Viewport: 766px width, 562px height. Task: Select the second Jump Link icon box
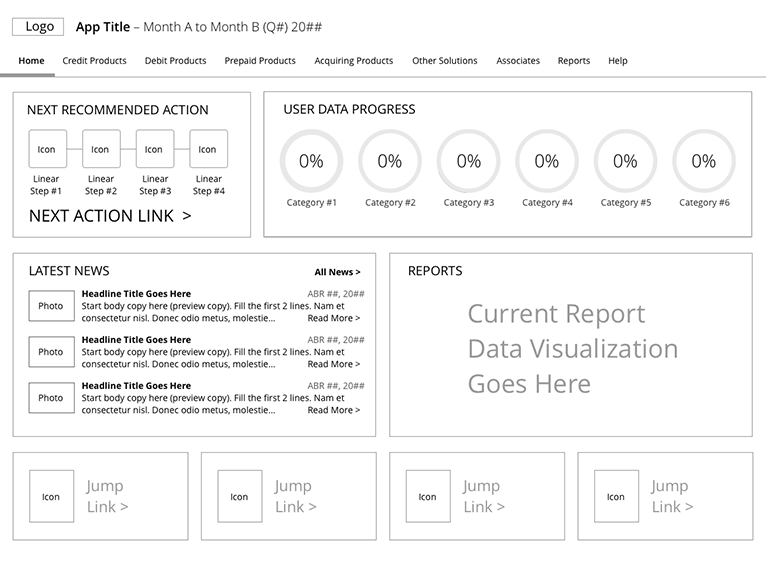point(239,496)
